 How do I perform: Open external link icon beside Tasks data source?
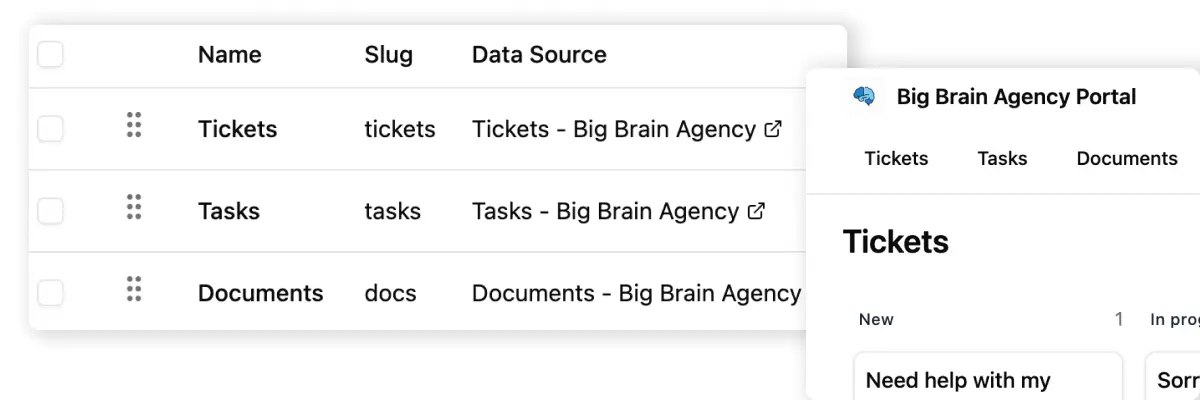pos(757,211)
